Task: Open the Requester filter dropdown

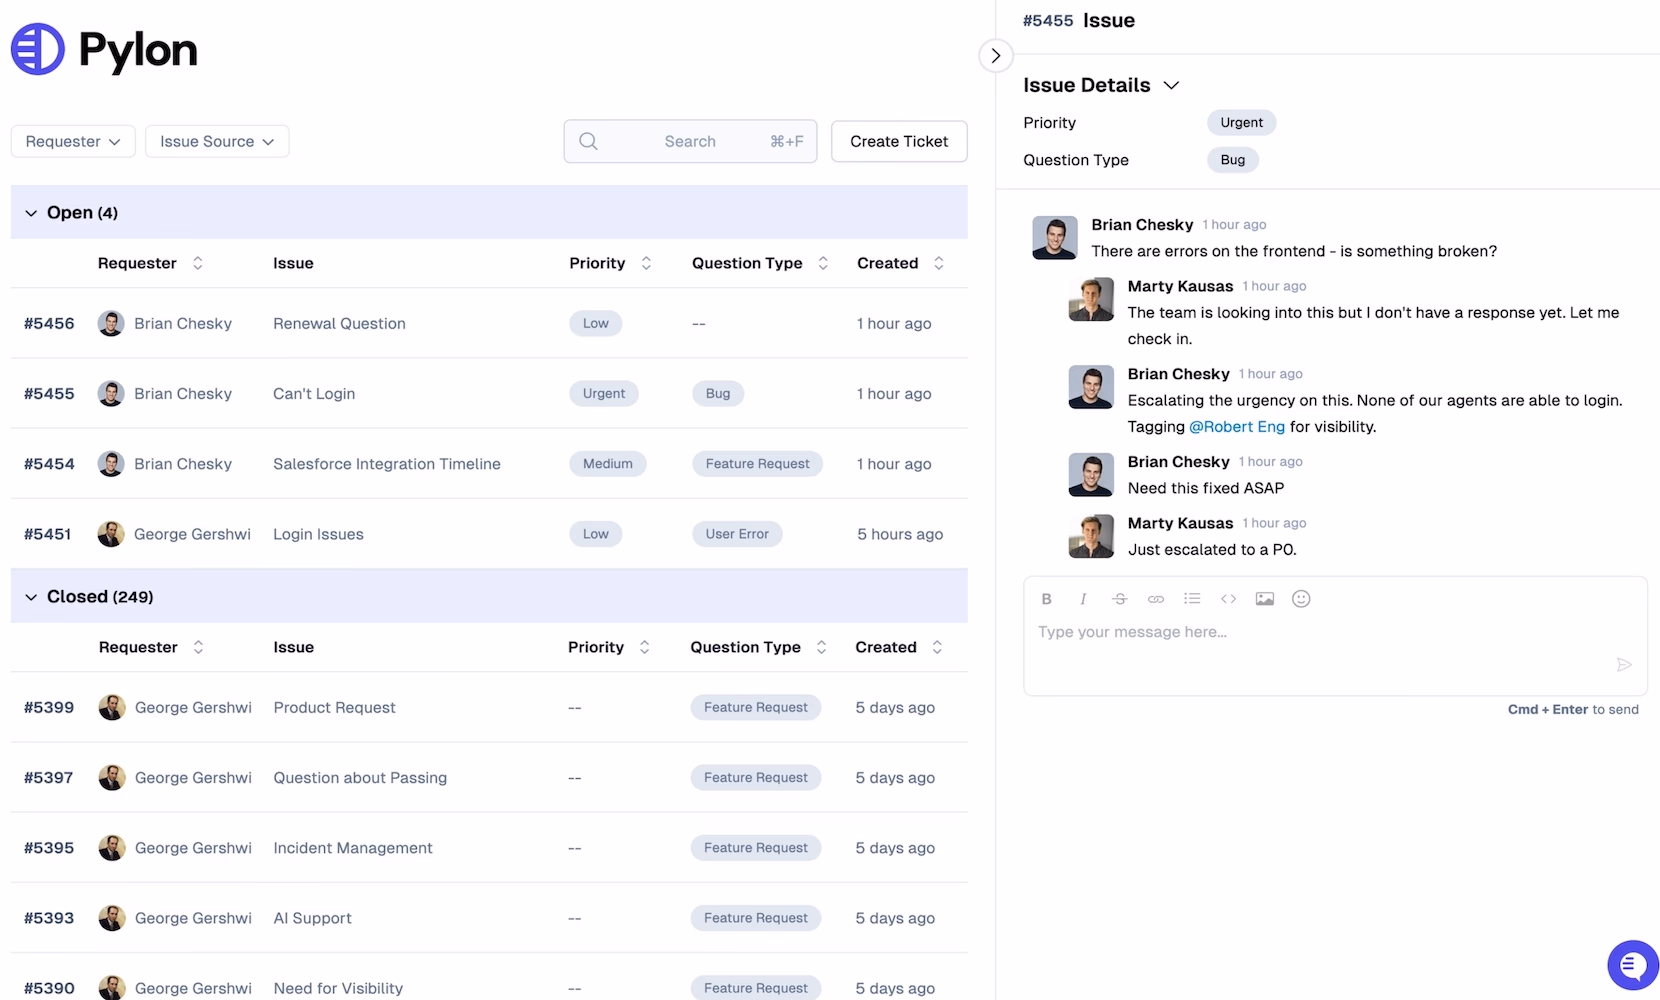Action: [73, 141]
